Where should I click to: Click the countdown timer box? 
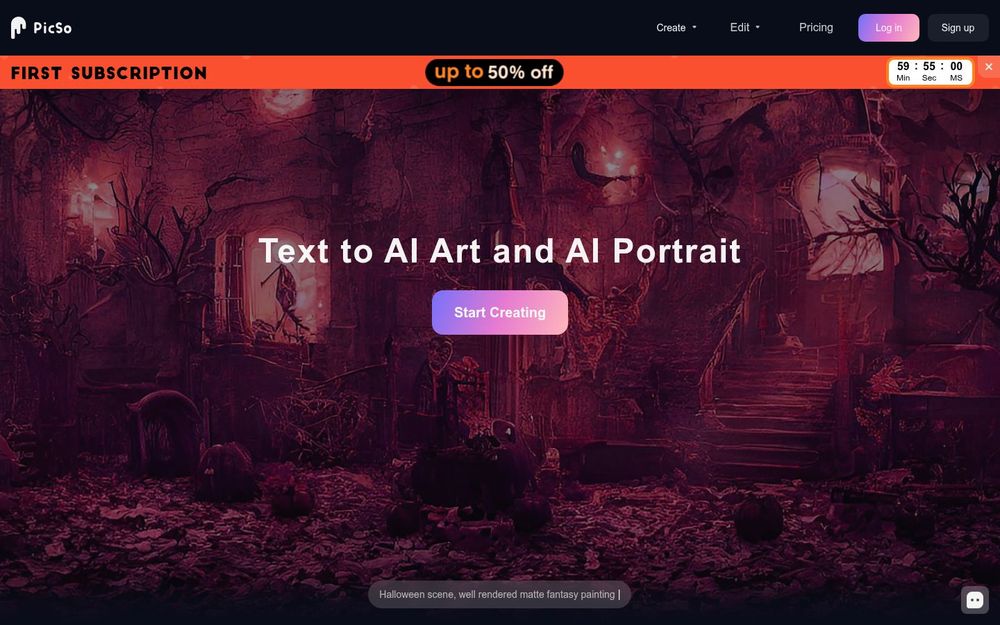pyautogui.click(x=930, y=72)
